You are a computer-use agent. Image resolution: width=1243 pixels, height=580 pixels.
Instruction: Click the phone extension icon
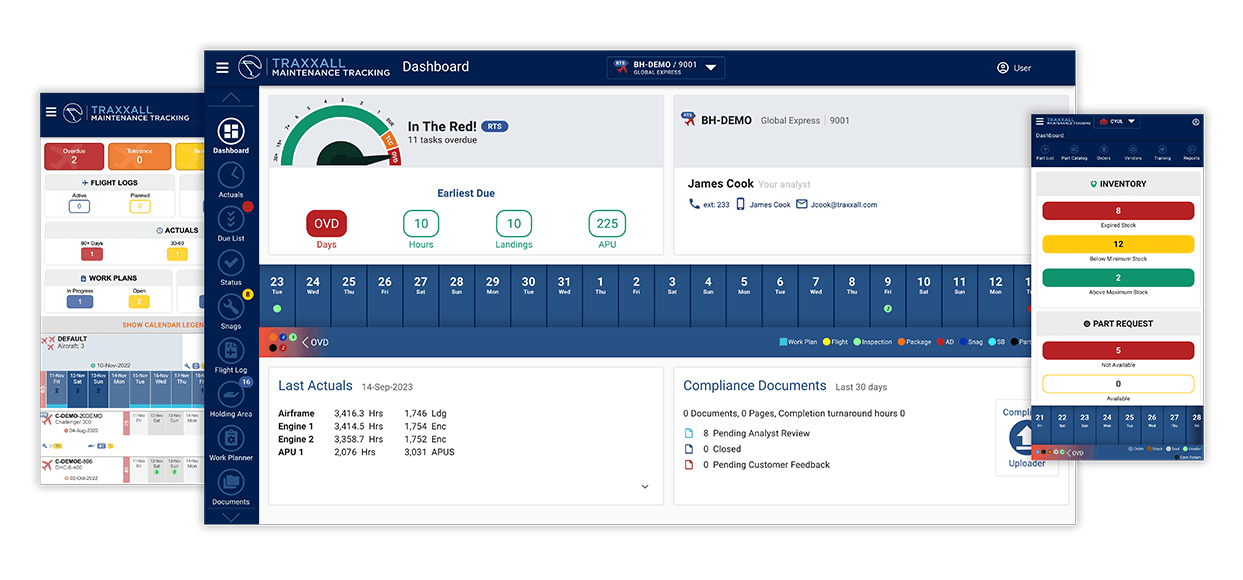[x=695, y=204]
